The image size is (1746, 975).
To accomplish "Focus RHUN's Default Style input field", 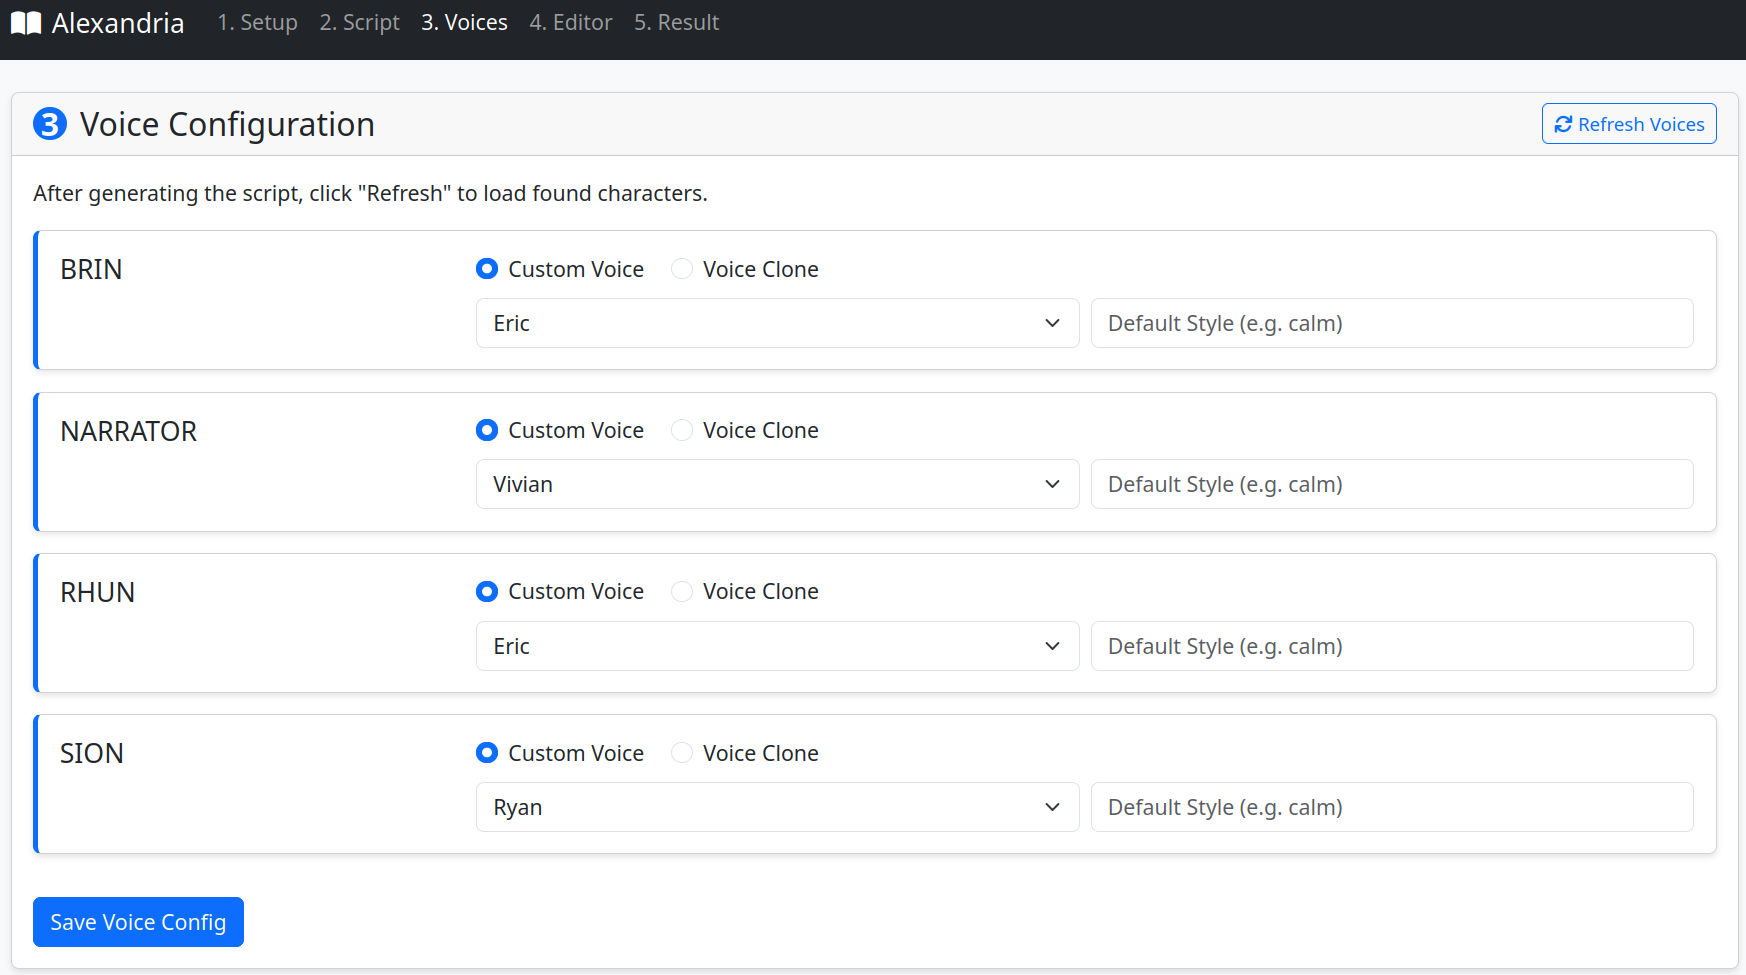I will point(1392,646).
